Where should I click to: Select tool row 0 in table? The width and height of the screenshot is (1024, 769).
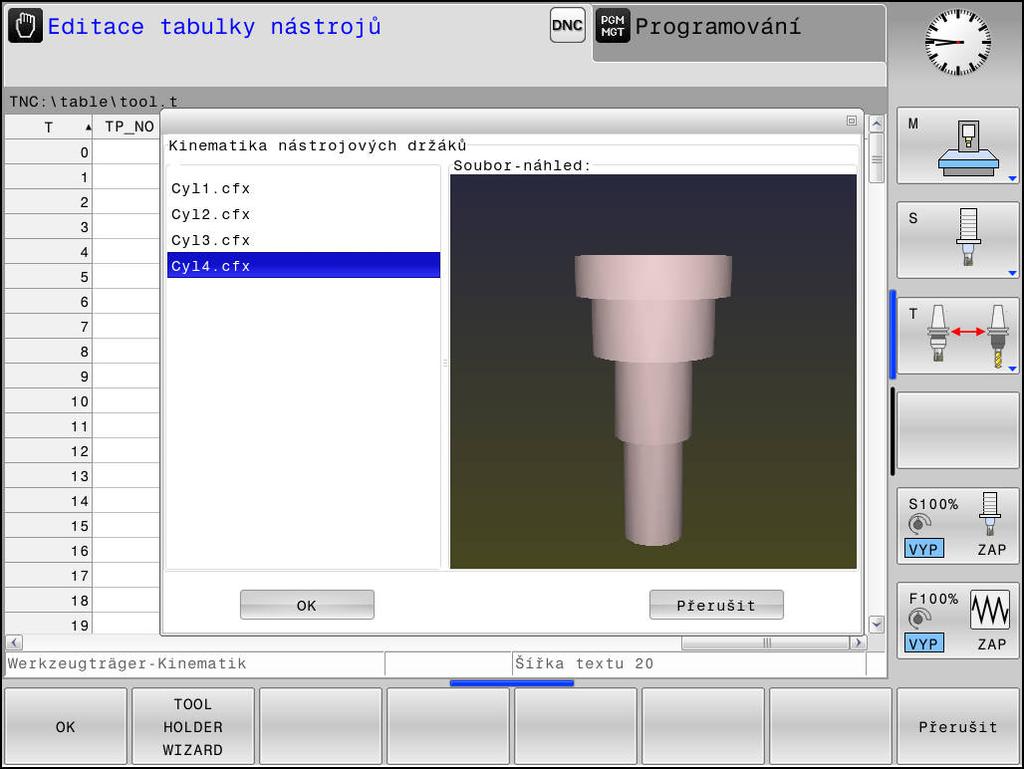[x=82, y=152]
